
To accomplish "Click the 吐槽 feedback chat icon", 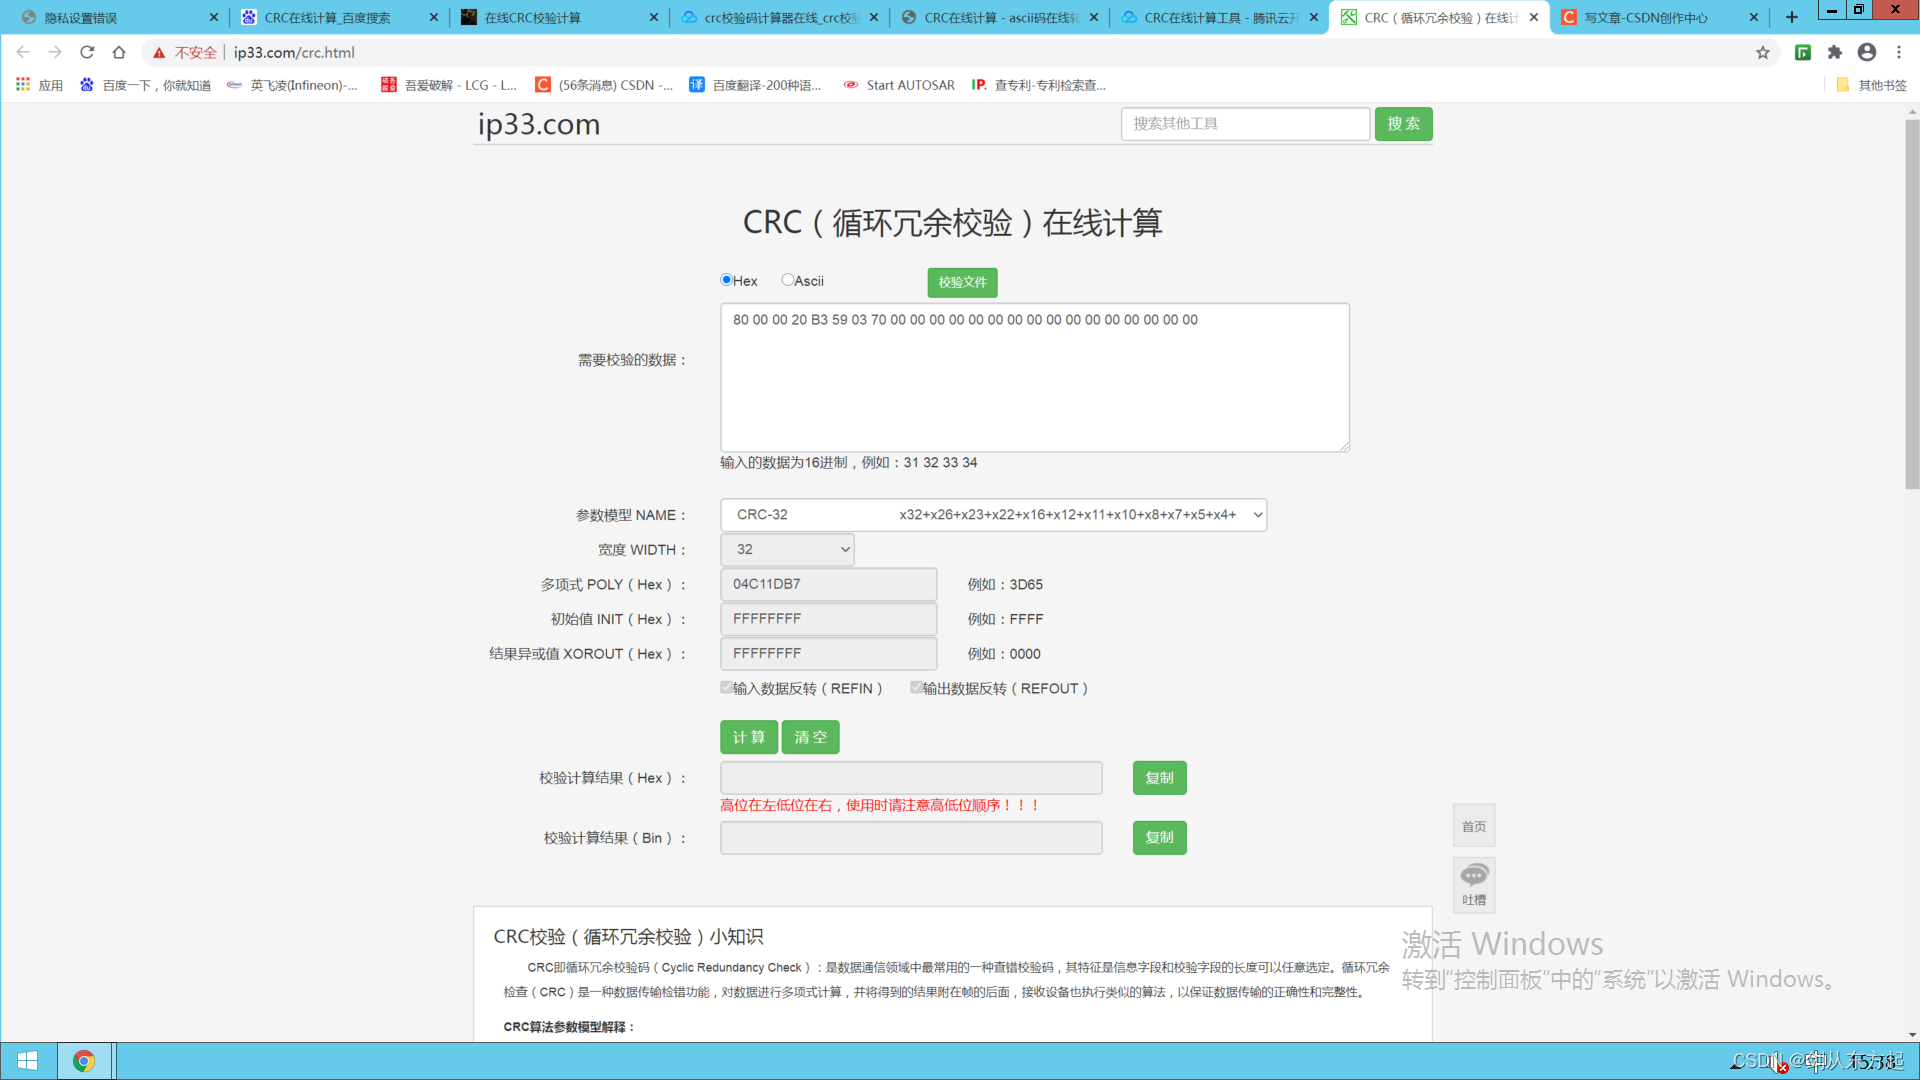I will point(1474,876).
